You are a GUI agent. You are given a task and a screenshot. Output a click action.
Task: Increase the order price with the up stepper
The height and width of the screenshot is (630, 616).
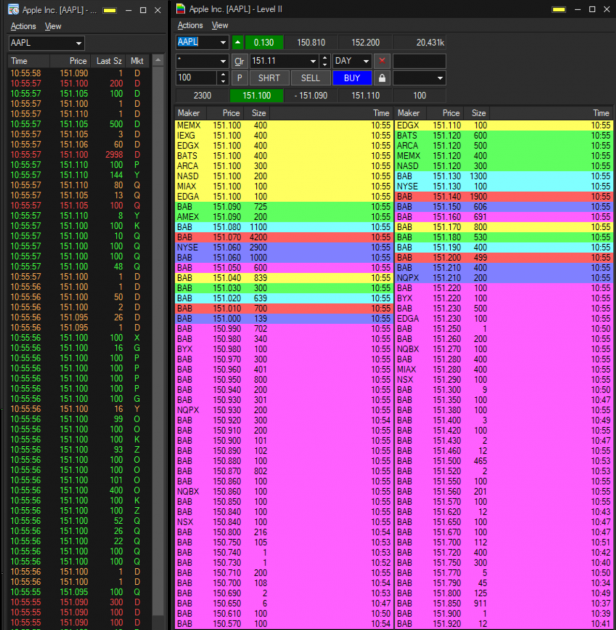point(325,58)
